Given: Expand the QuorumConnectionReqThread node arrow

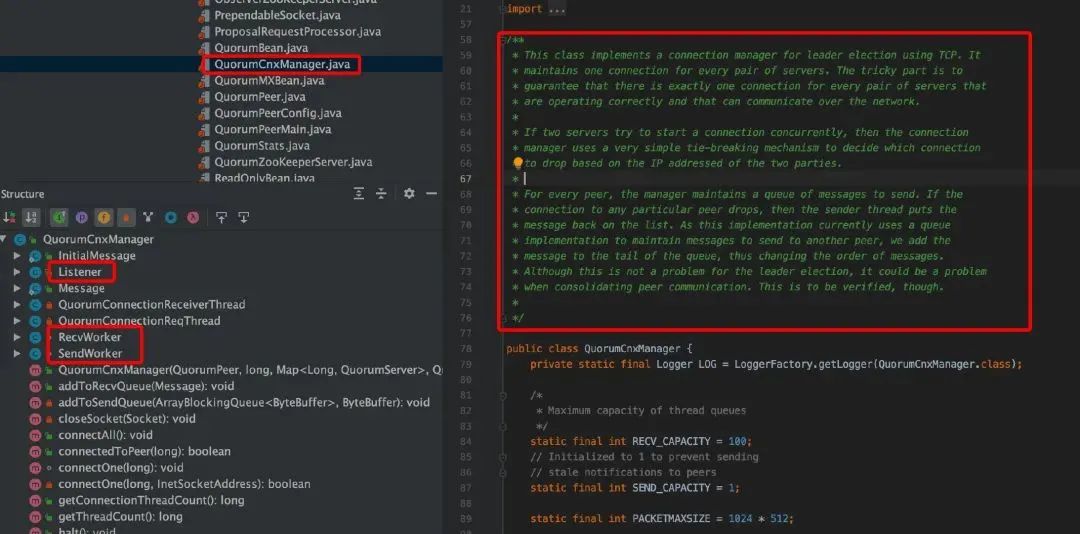Looking at the screenshot, I should [17, 321].
